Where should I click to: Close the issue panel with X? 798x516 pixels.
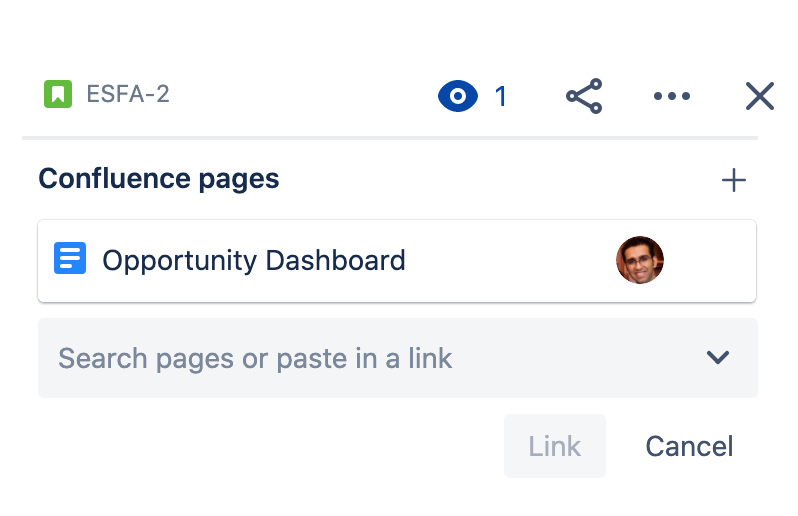(760, 96)
